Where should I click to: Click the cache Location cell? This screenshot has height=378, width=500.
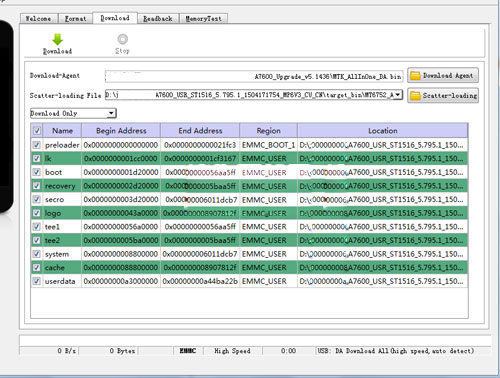point(383,268)
